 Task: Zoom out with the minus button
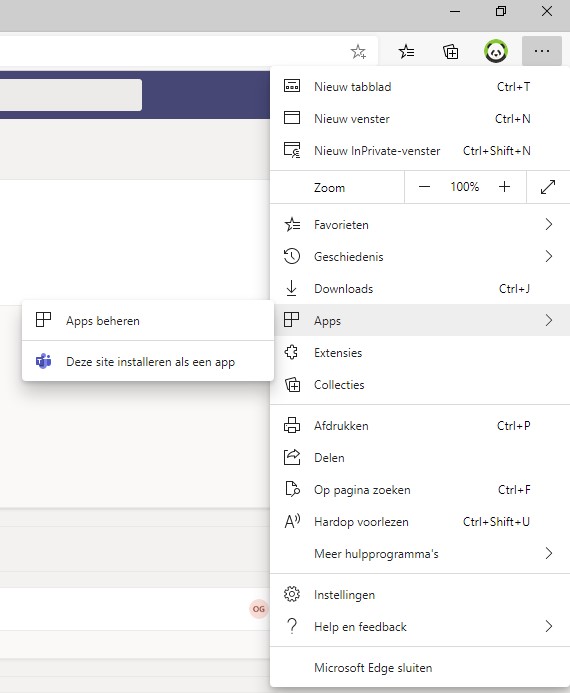pos(424,187)
